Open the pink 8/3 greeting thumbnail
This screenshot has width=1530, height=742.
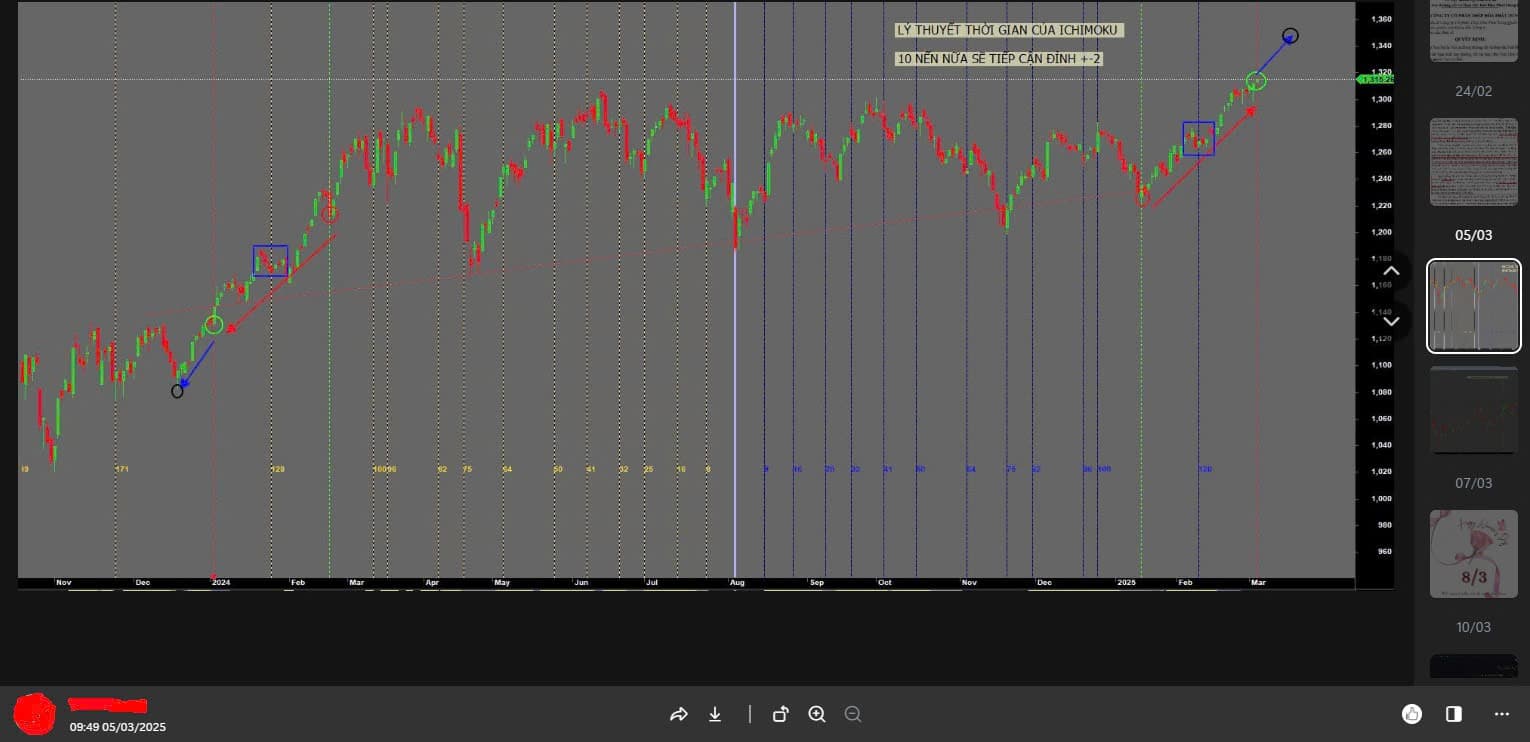tap(1473, 554)
